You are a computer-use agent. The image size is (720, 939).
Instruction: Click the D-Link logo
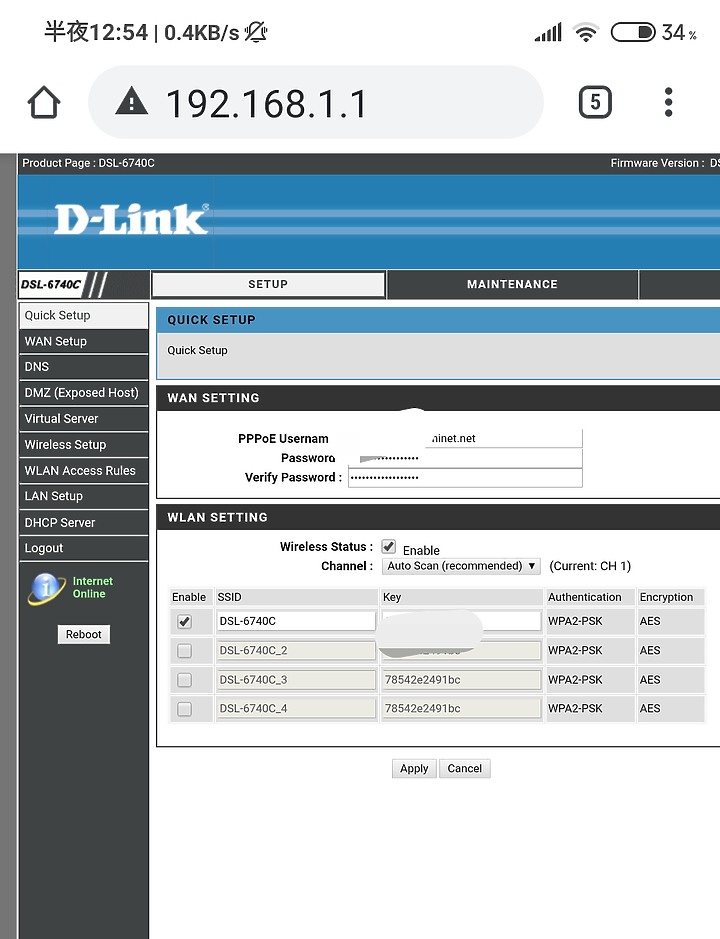[x=132, y=219]
